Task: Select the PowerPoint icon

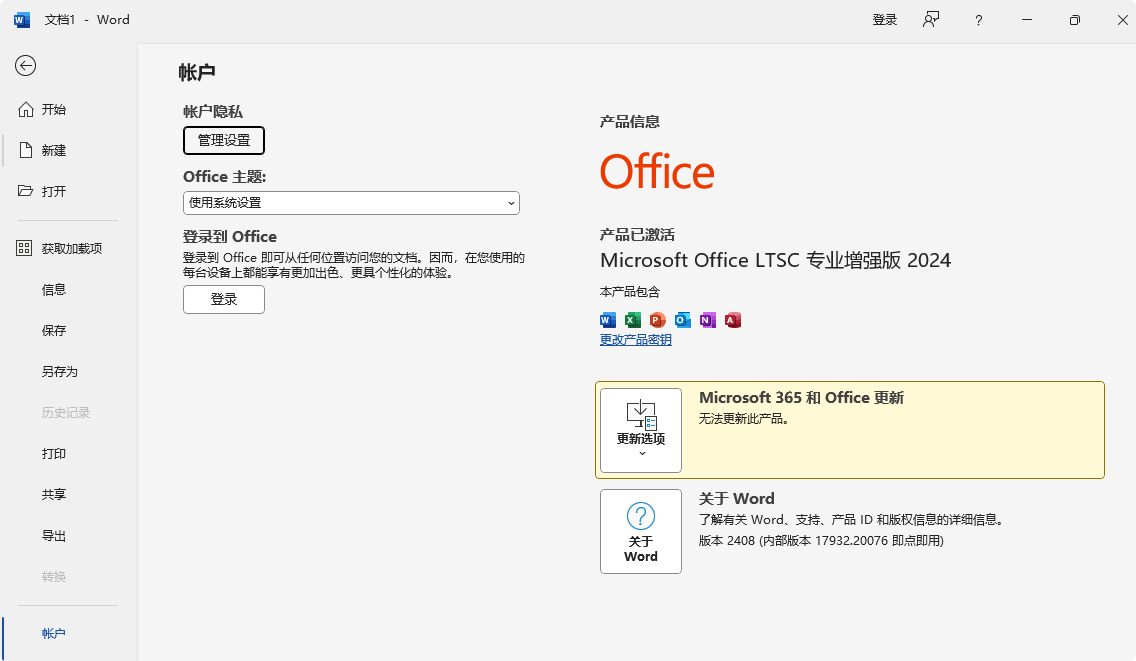Action: click(657, 319)
